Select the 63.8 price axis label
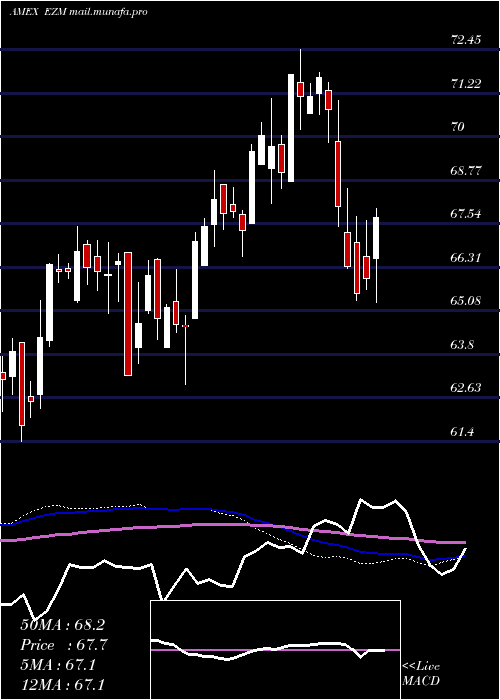Viewport: 500px width, 700px height. (462, 345)
